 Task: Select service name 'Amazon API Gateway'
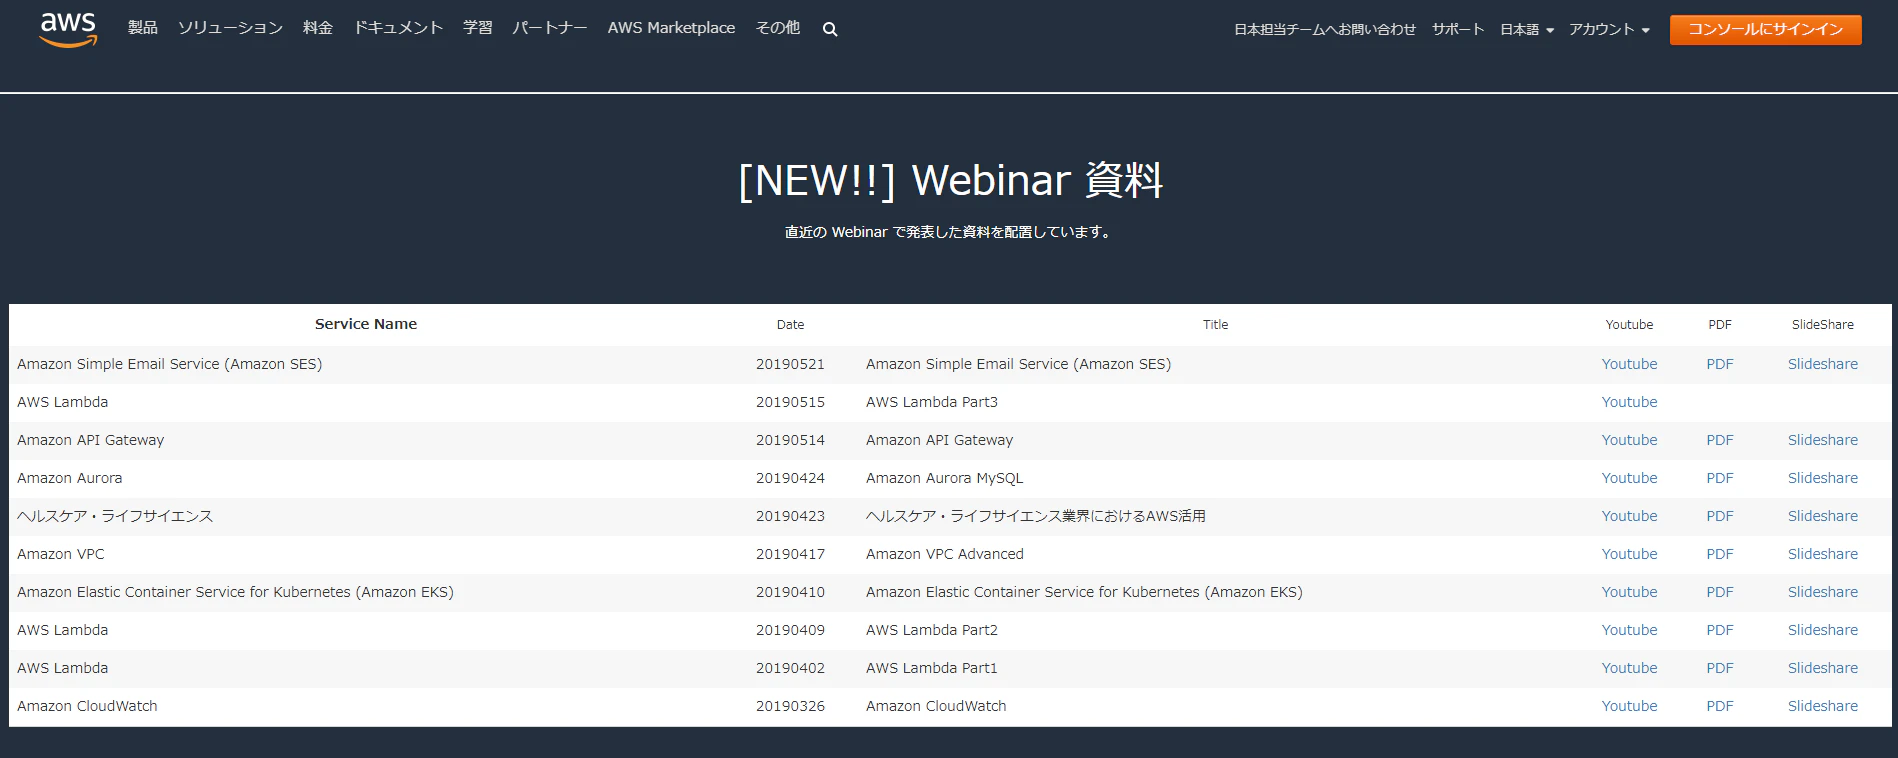91,440
